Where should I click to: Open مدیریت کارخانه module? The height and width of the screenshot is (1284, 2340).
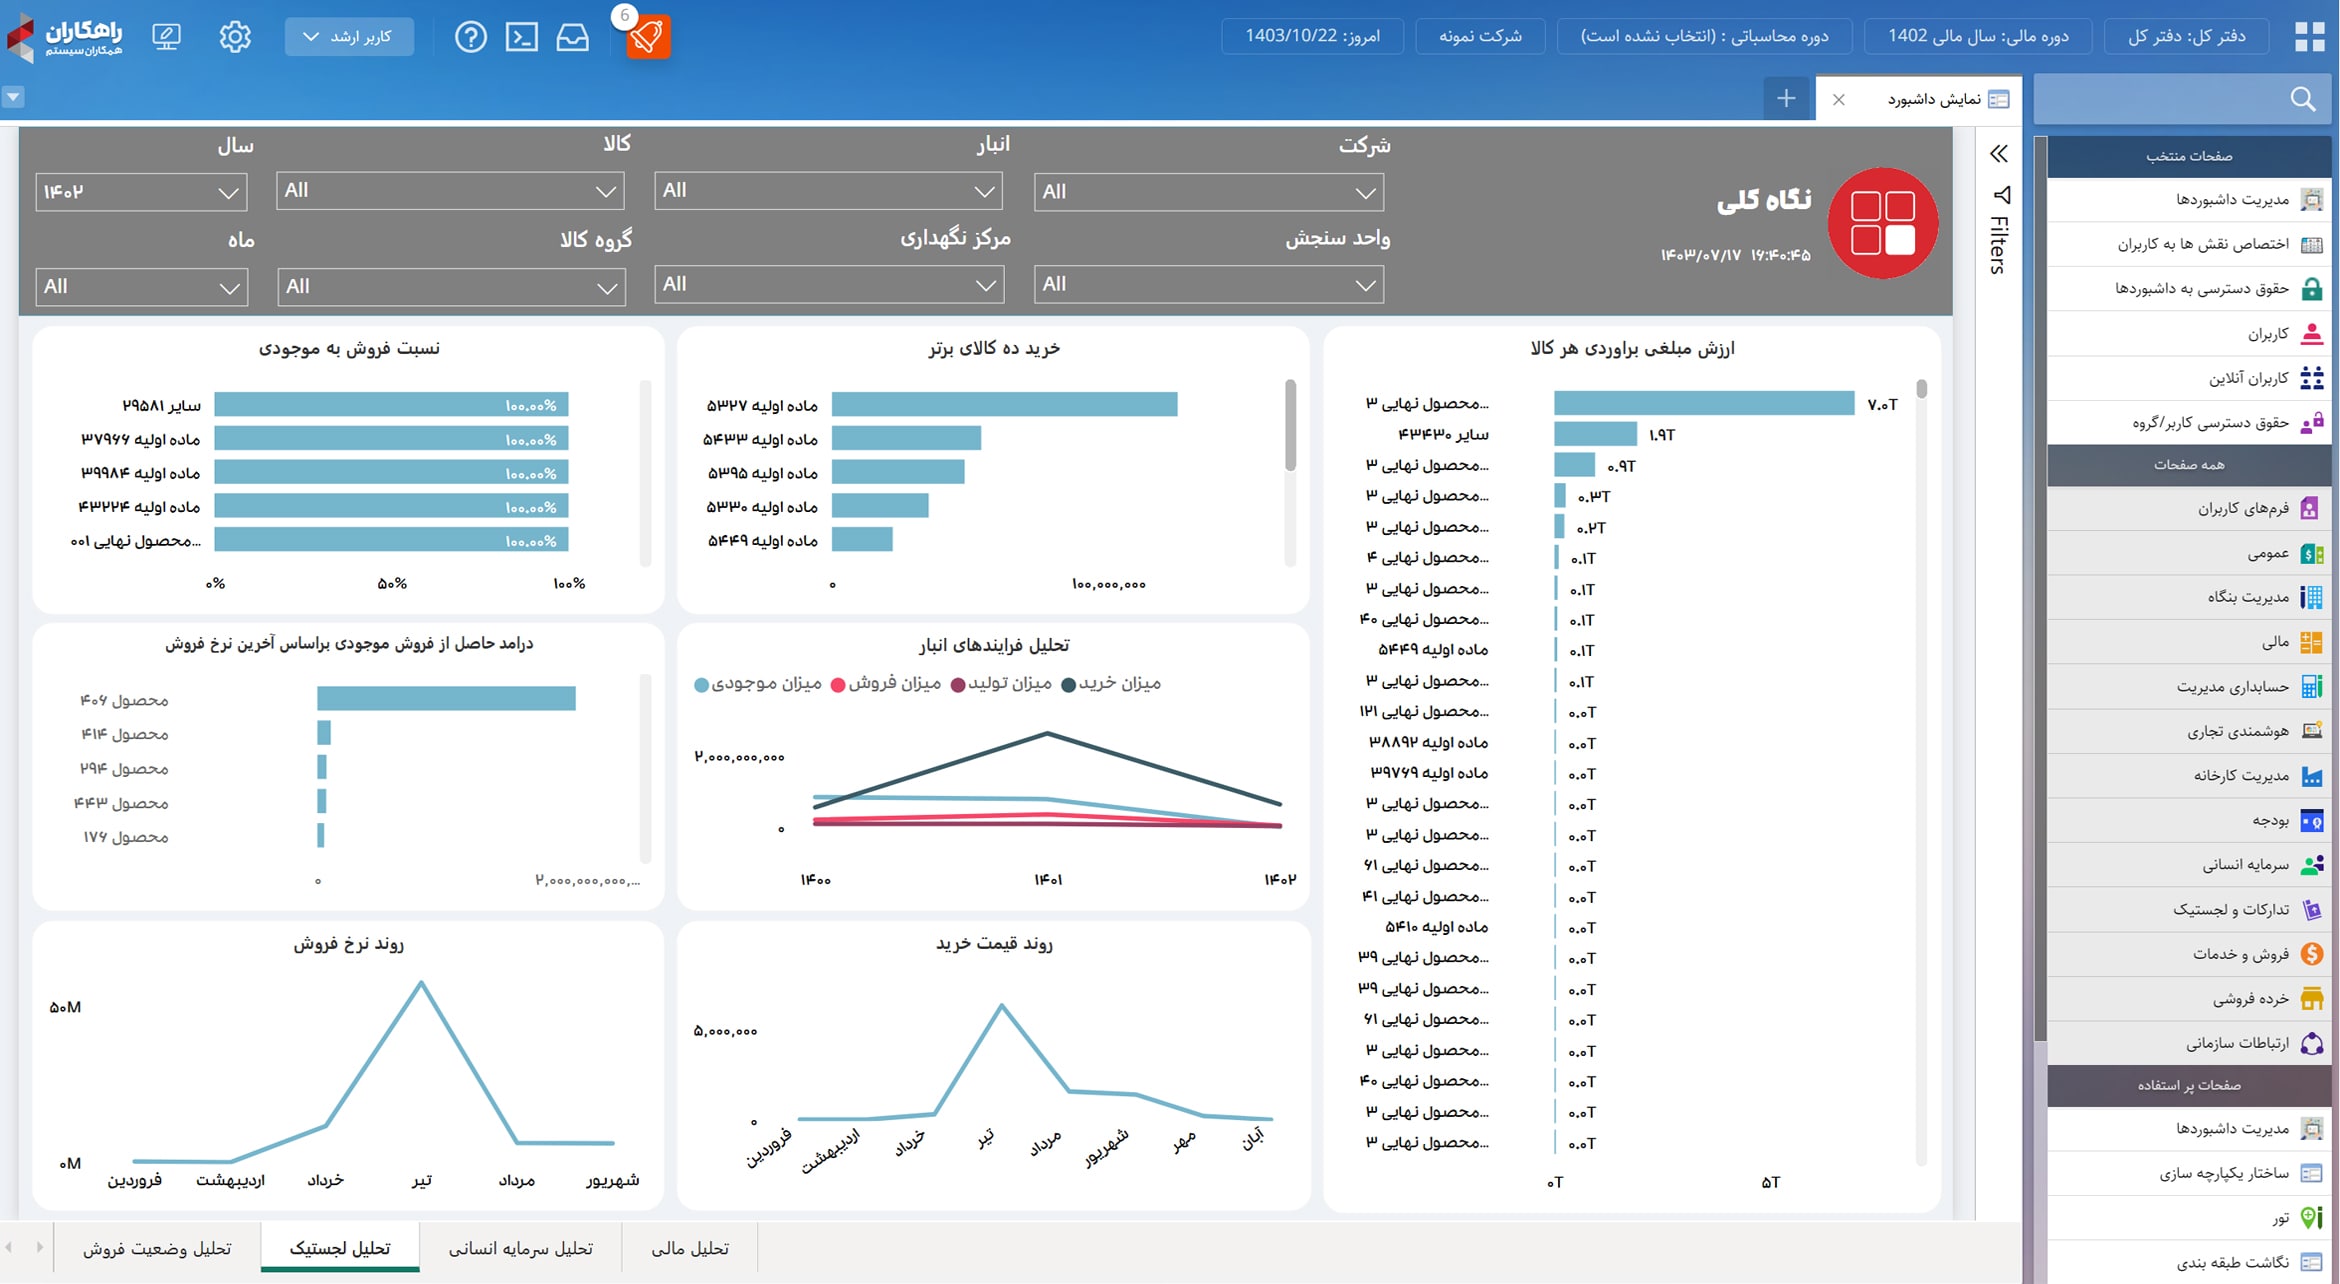[x=2188, y=775]
